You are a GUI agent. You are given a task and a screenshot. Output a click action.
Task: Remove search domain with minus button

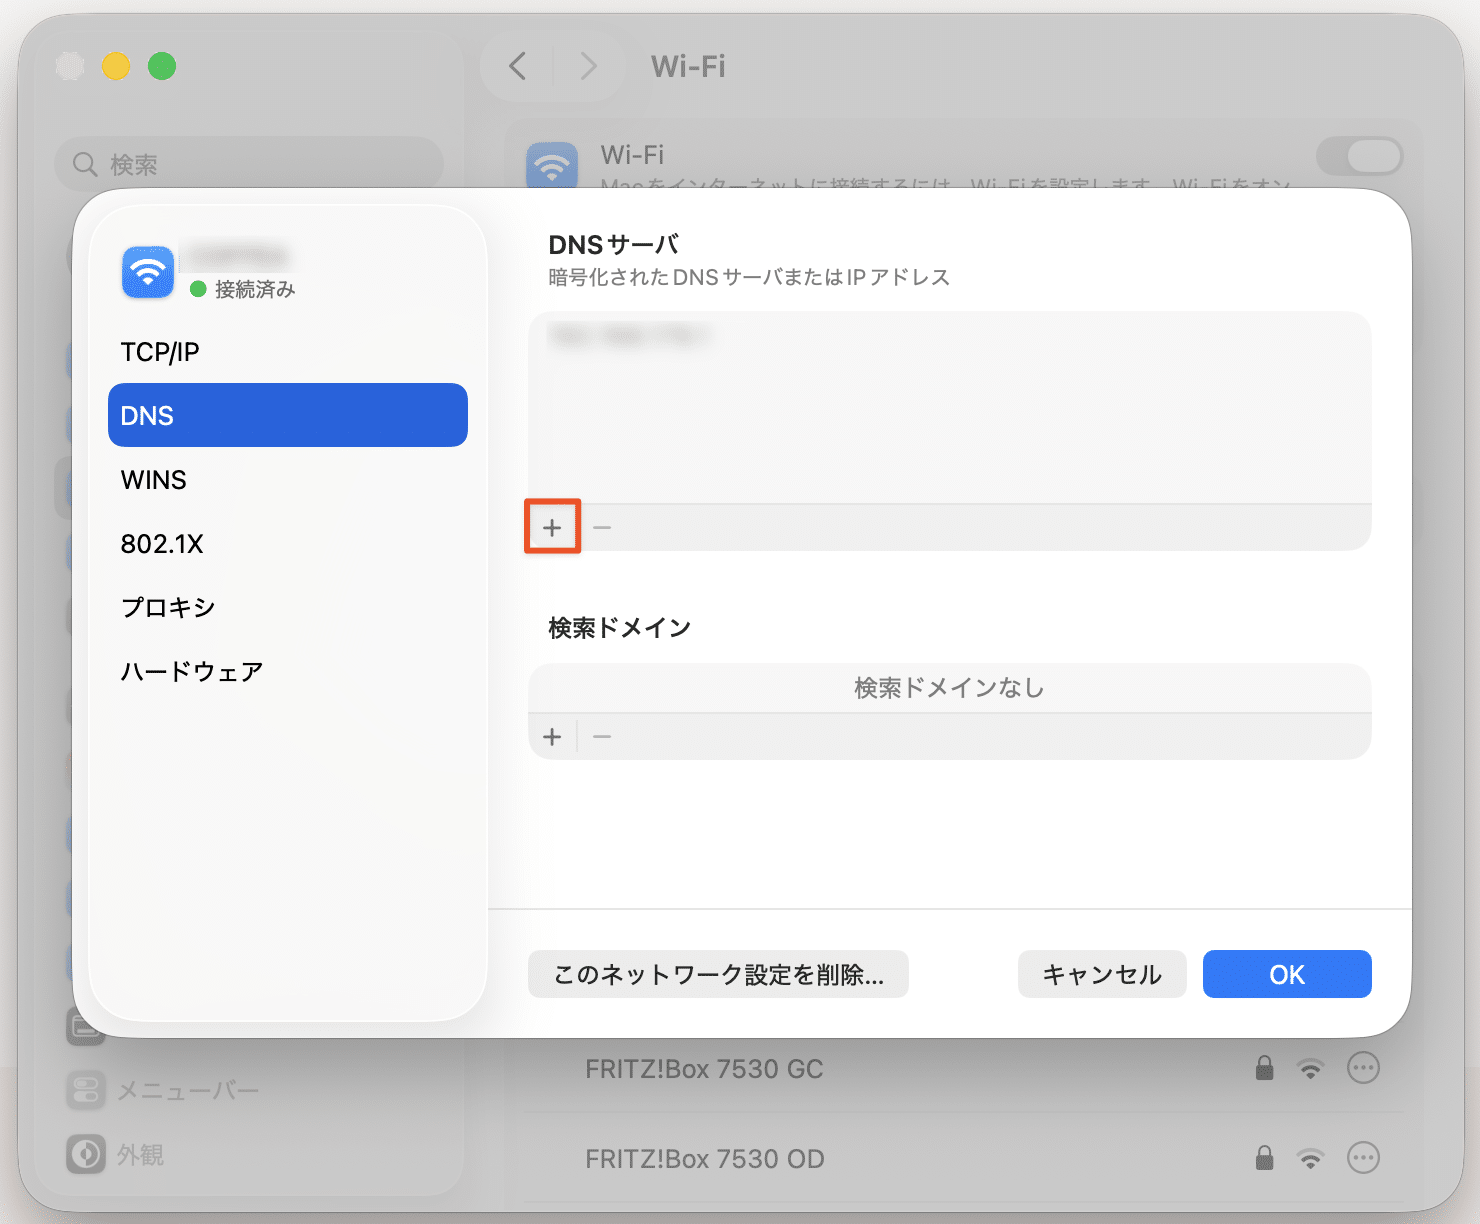coord(602,737)
